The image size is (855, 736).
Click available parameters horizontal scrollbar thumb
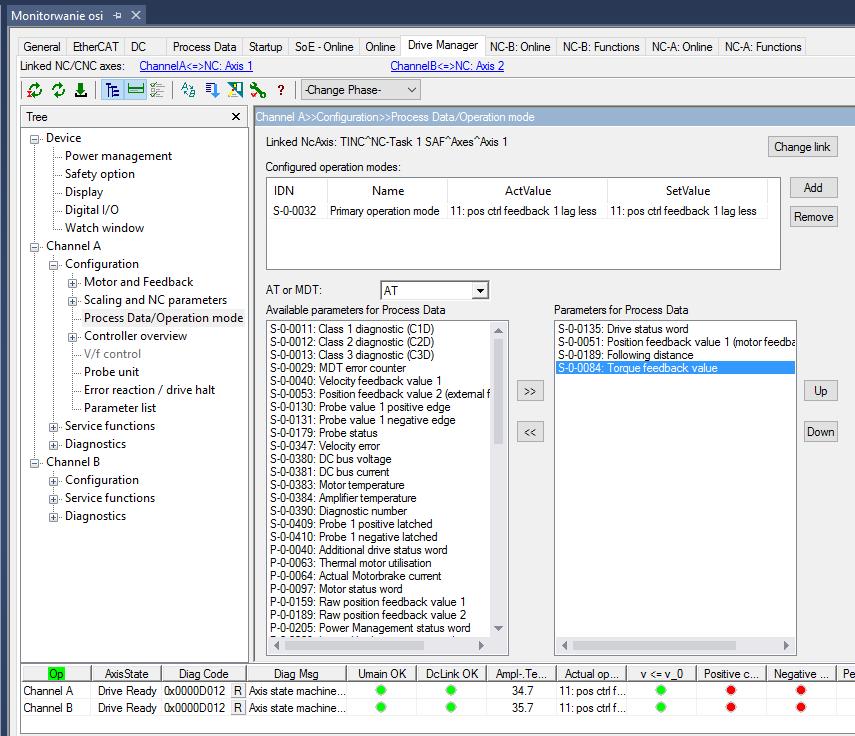(x=354, y=645)
